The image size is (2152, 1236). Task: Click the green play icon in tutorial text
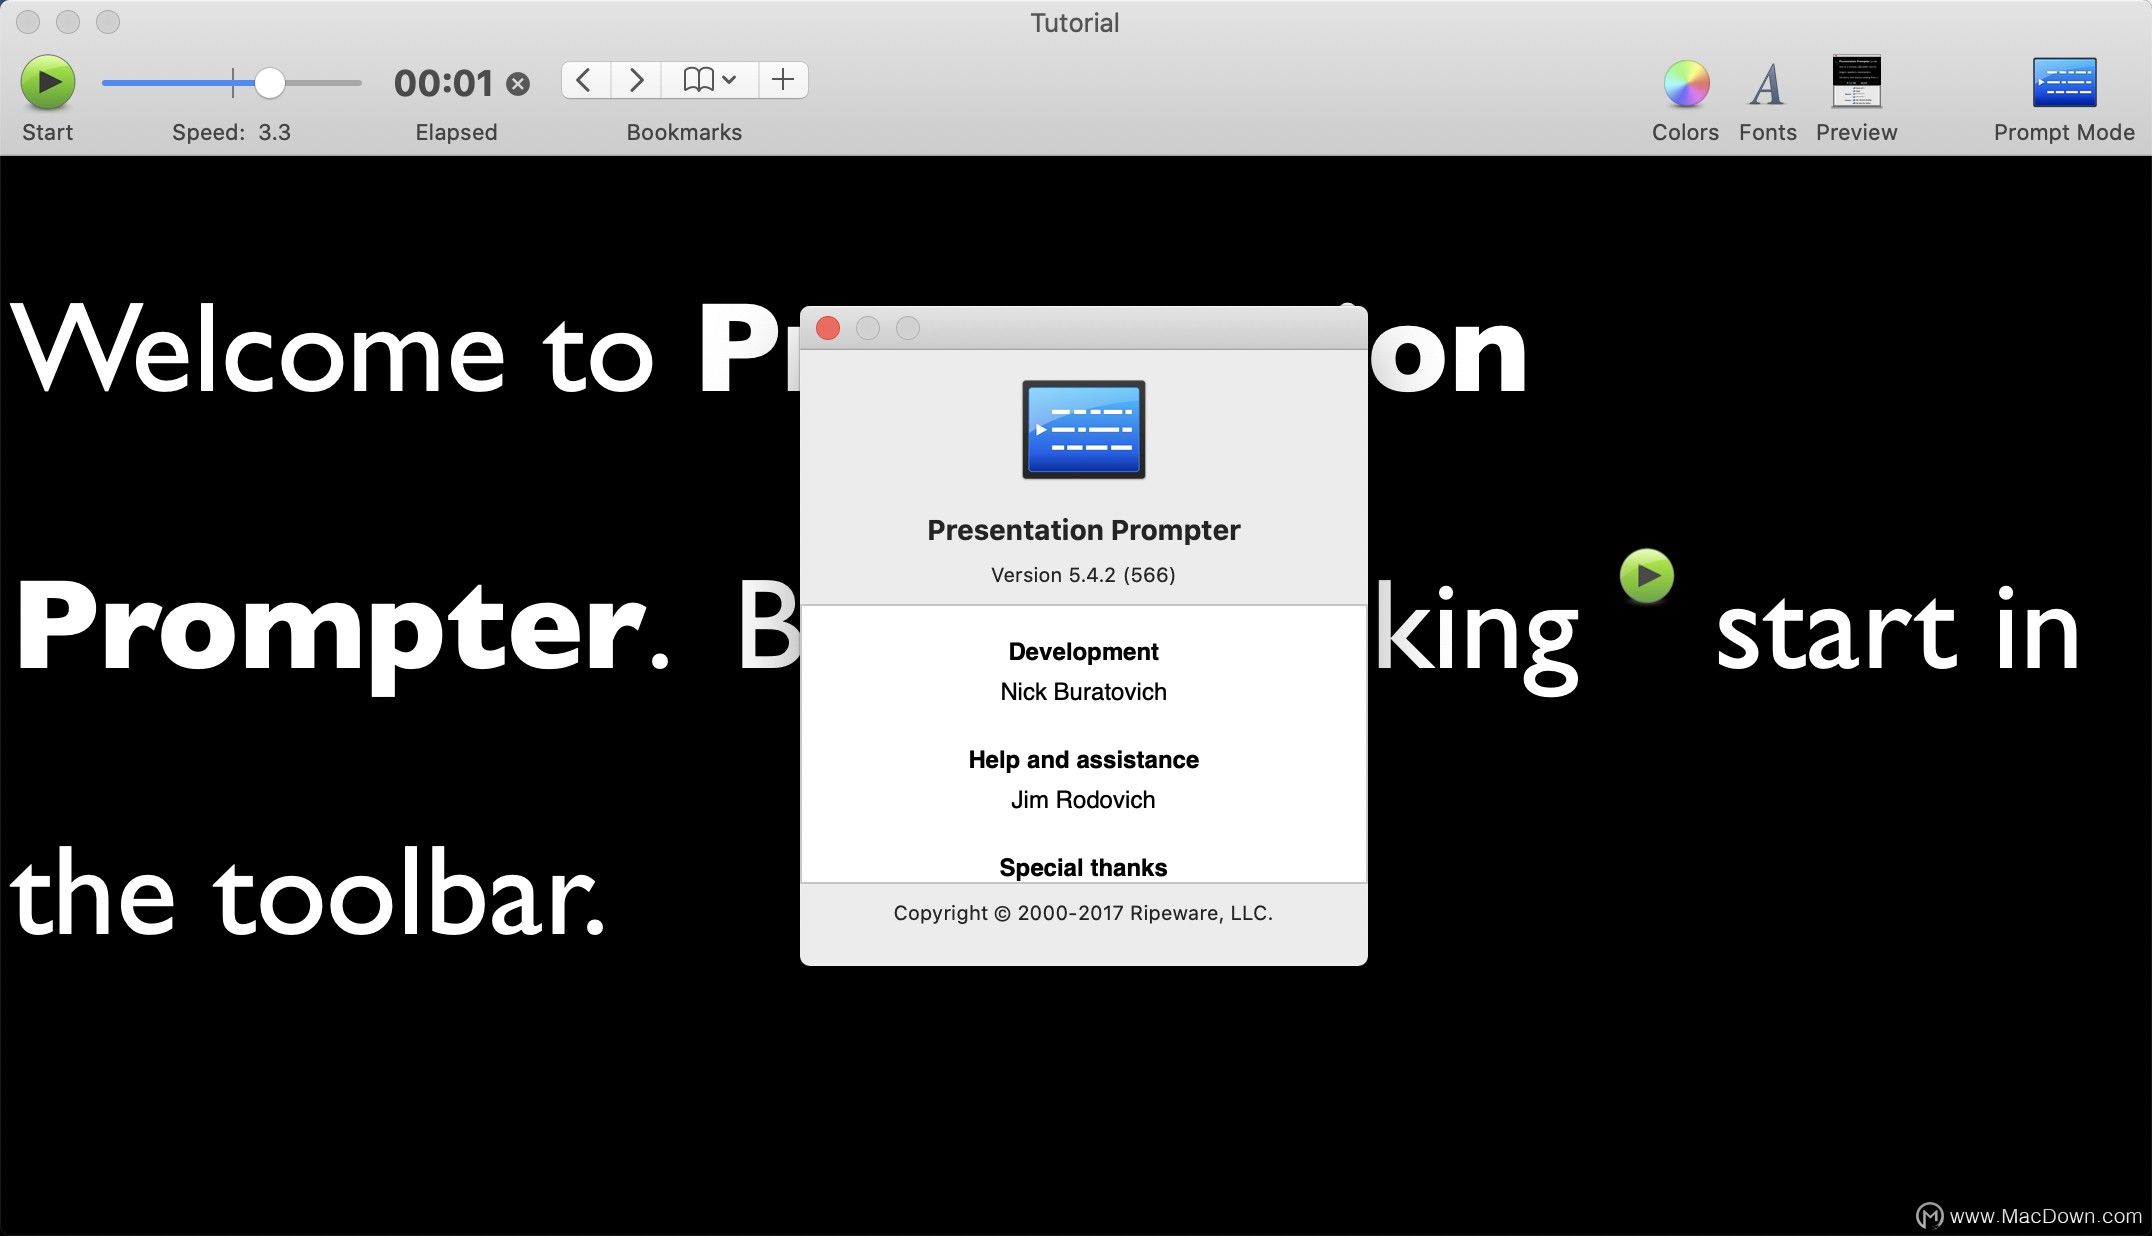point(1646,576)
